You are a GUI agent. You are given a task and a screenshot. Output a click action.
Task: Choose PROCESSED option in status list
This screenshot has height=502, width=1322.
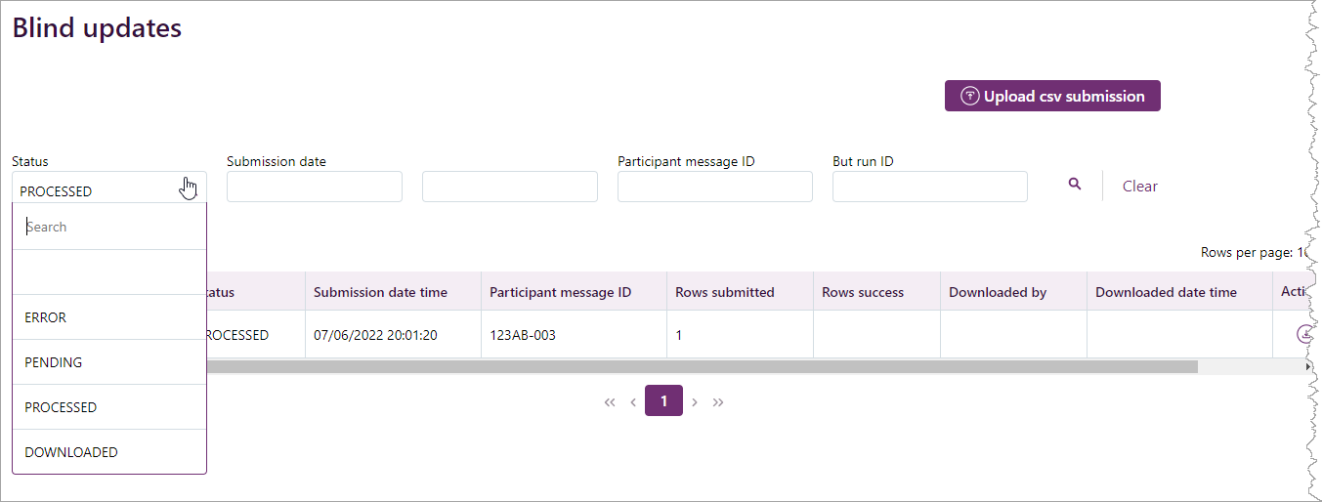point(109,407)
